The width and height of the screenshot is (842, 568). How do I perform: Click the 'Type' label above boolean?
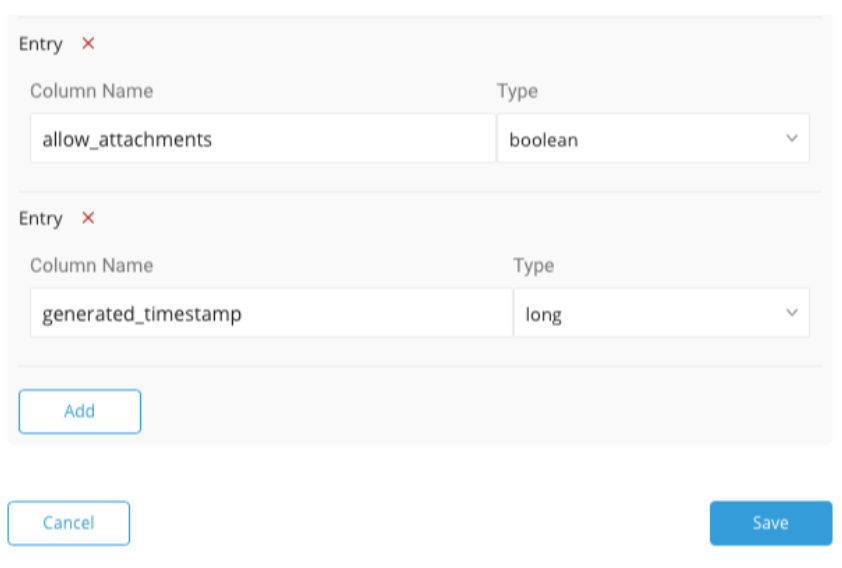pos(517,91)
